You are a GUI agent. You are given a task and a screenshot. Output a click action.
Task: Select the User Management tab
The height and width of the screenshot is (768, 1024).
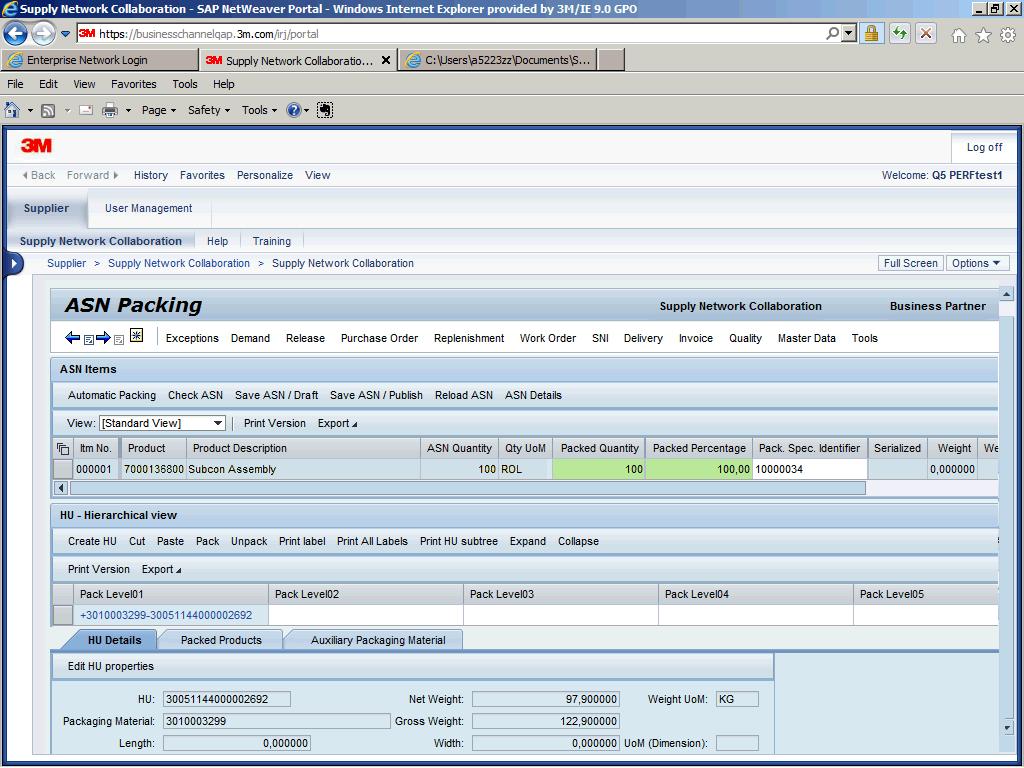tap(149, 208)
